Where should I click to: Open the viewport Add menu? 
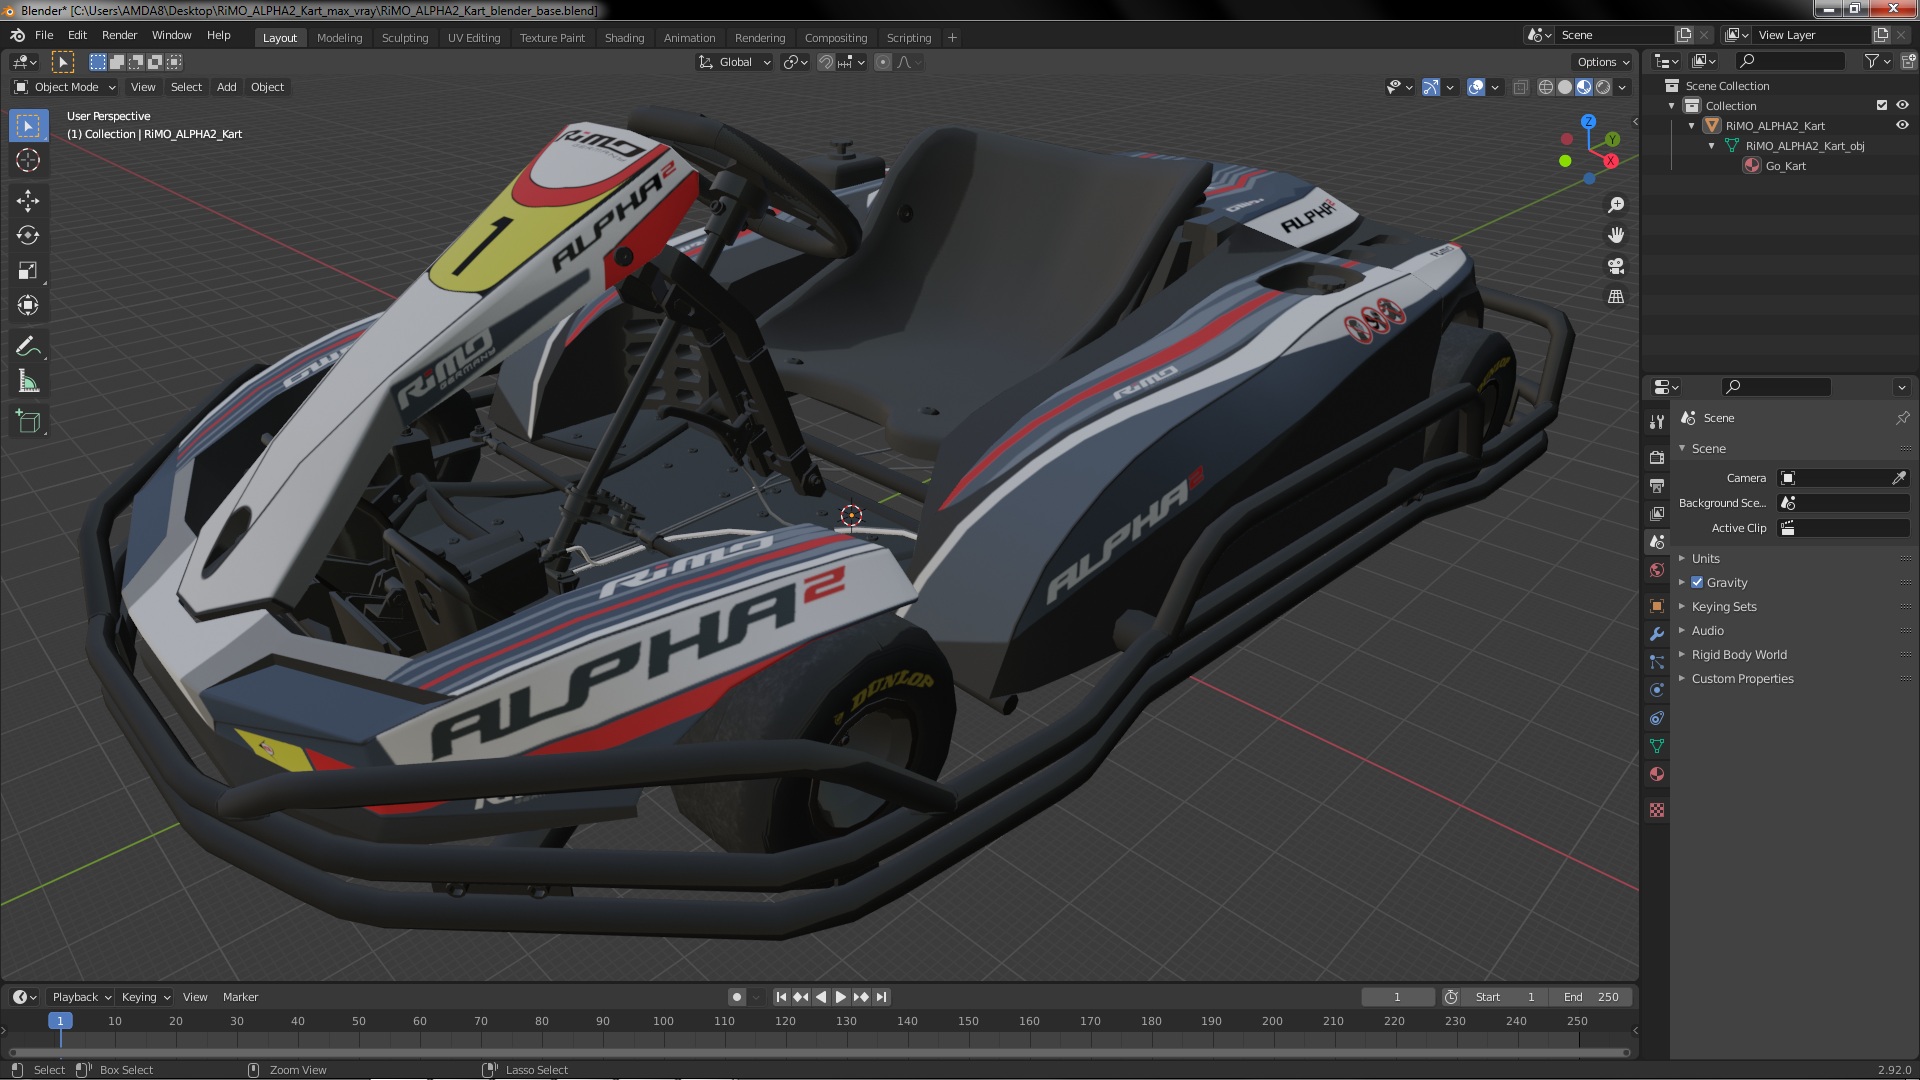tap(227, 87)
